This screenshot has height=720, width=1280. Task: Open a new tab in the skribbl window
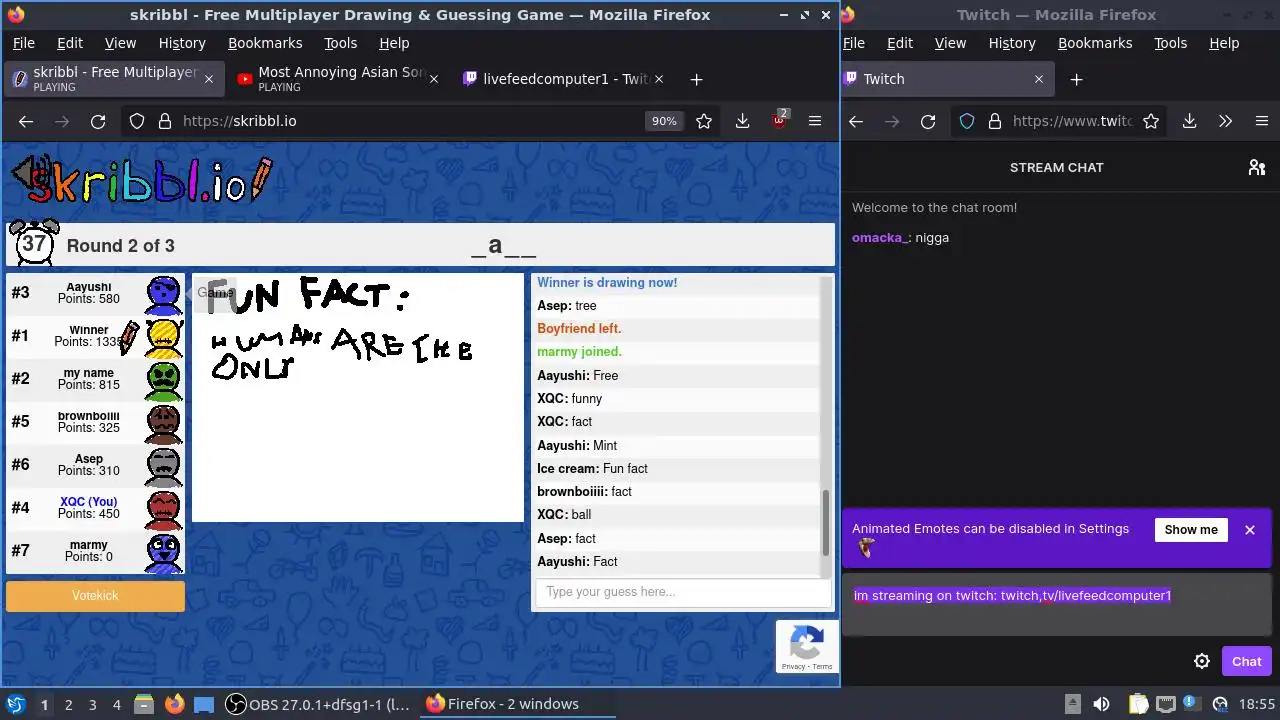(x=696, y=79)
